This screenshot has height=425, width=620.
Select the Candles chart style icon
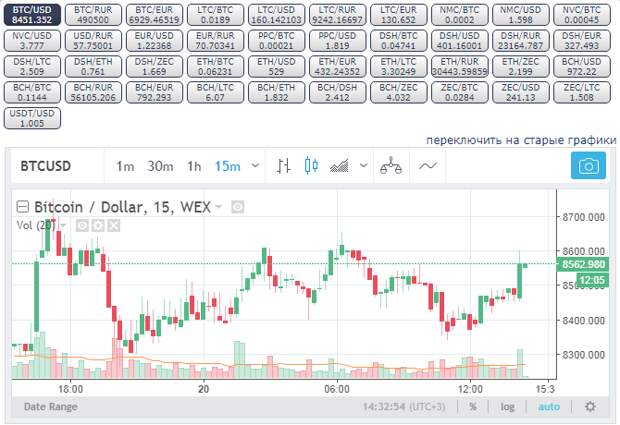tap(312, 166)
